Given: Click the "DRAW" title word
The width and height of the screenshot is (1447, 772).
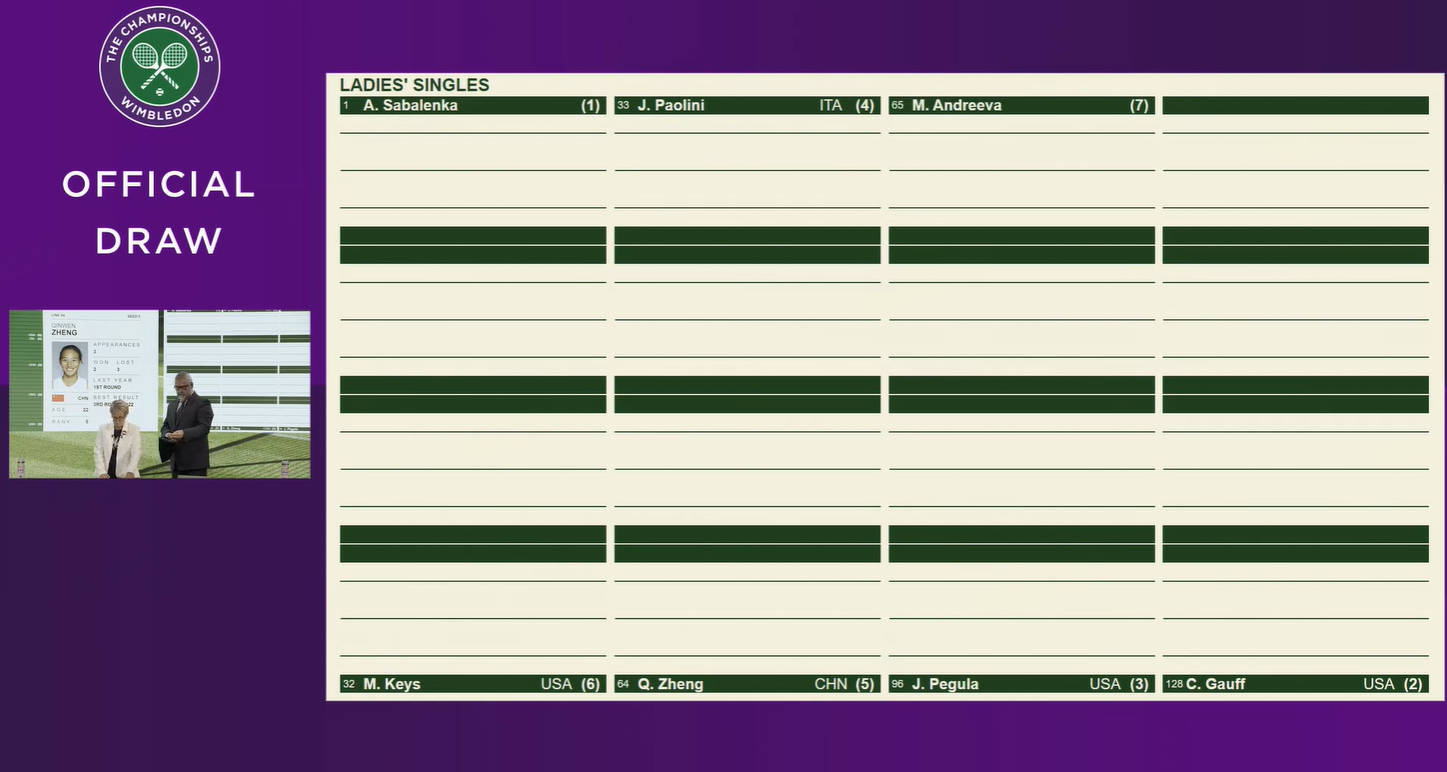Looking at the screenshot, I should (x=159, y=241).
